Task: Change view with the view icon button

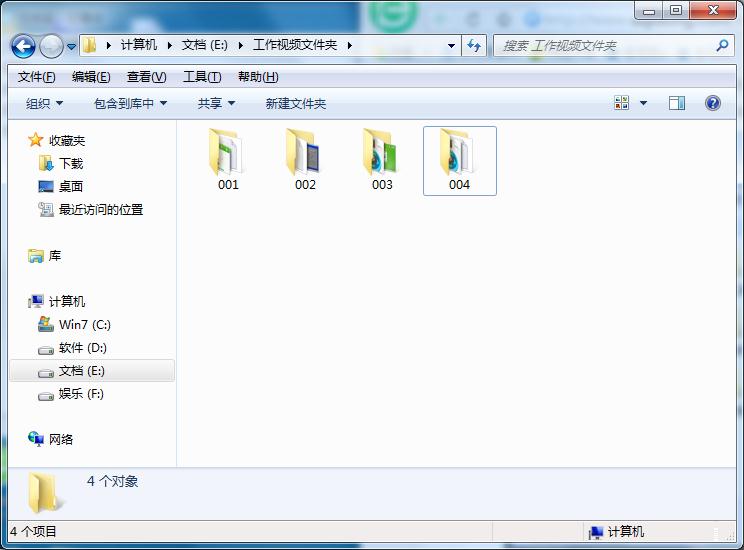Action: click(x=622, y=103)
